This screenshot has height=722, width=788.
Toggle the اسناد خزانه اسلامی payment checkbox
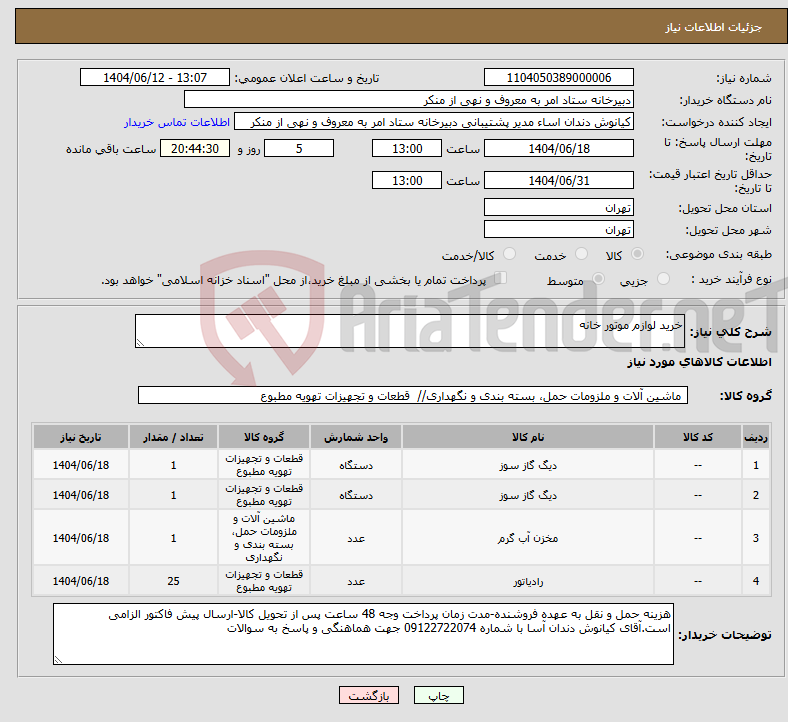[501, 278]
